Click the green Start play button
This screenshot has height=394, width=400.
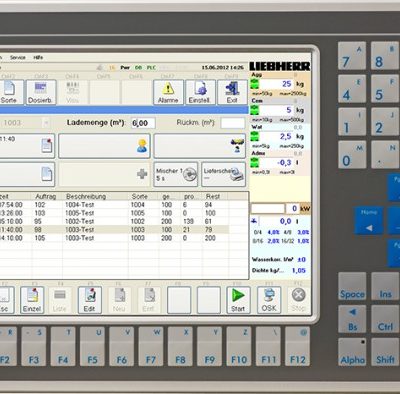point(238,300)
